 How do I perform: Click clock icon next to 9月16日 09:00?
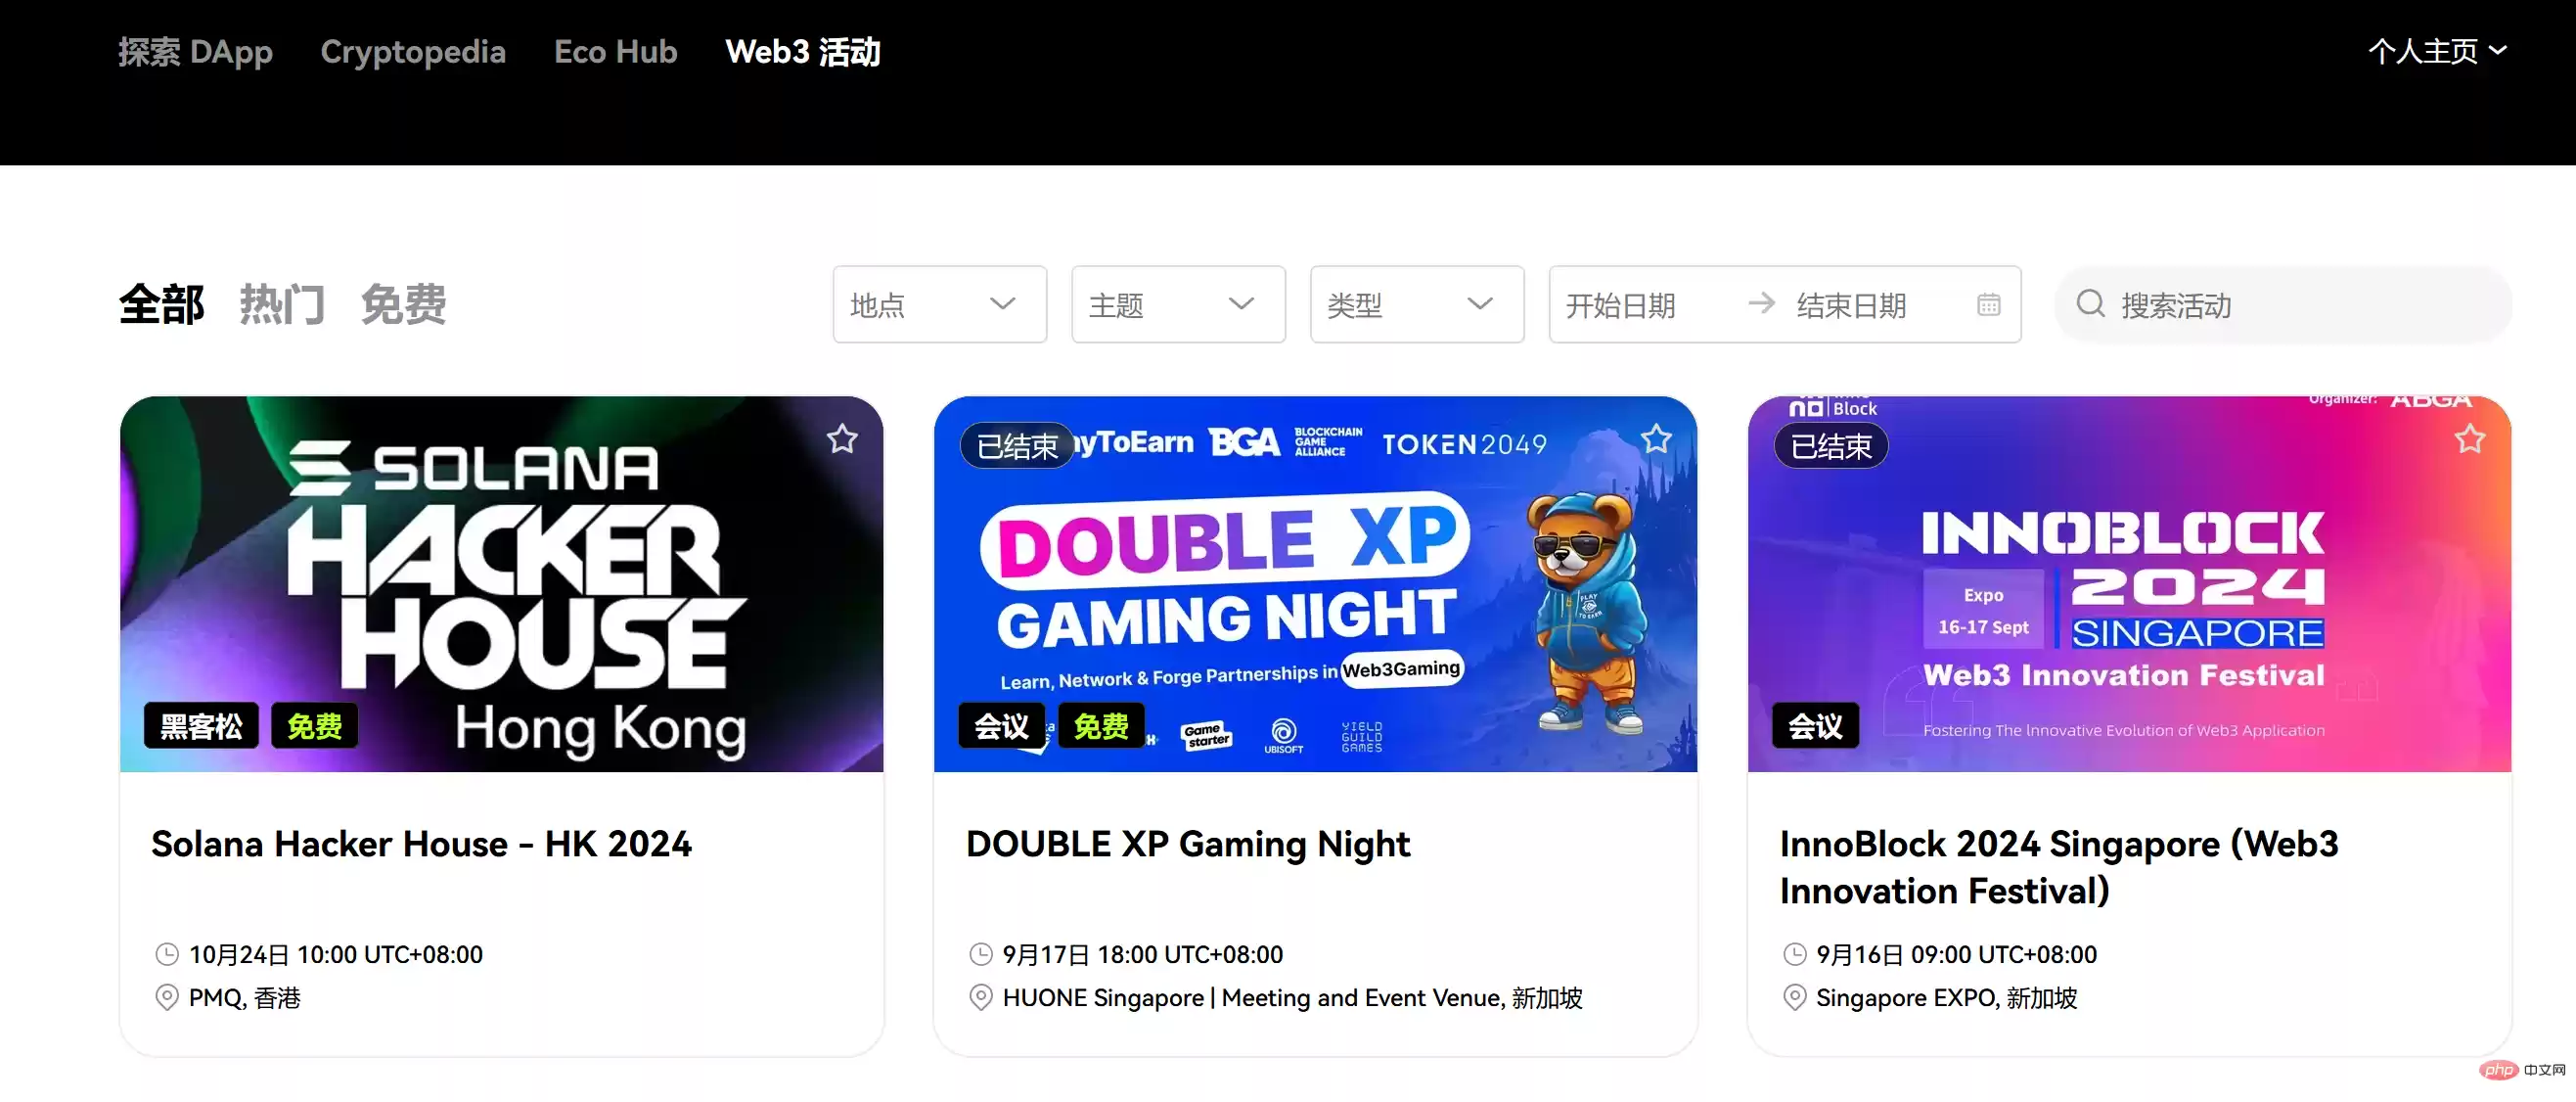pyautogui.click(x=1795, y=955)
